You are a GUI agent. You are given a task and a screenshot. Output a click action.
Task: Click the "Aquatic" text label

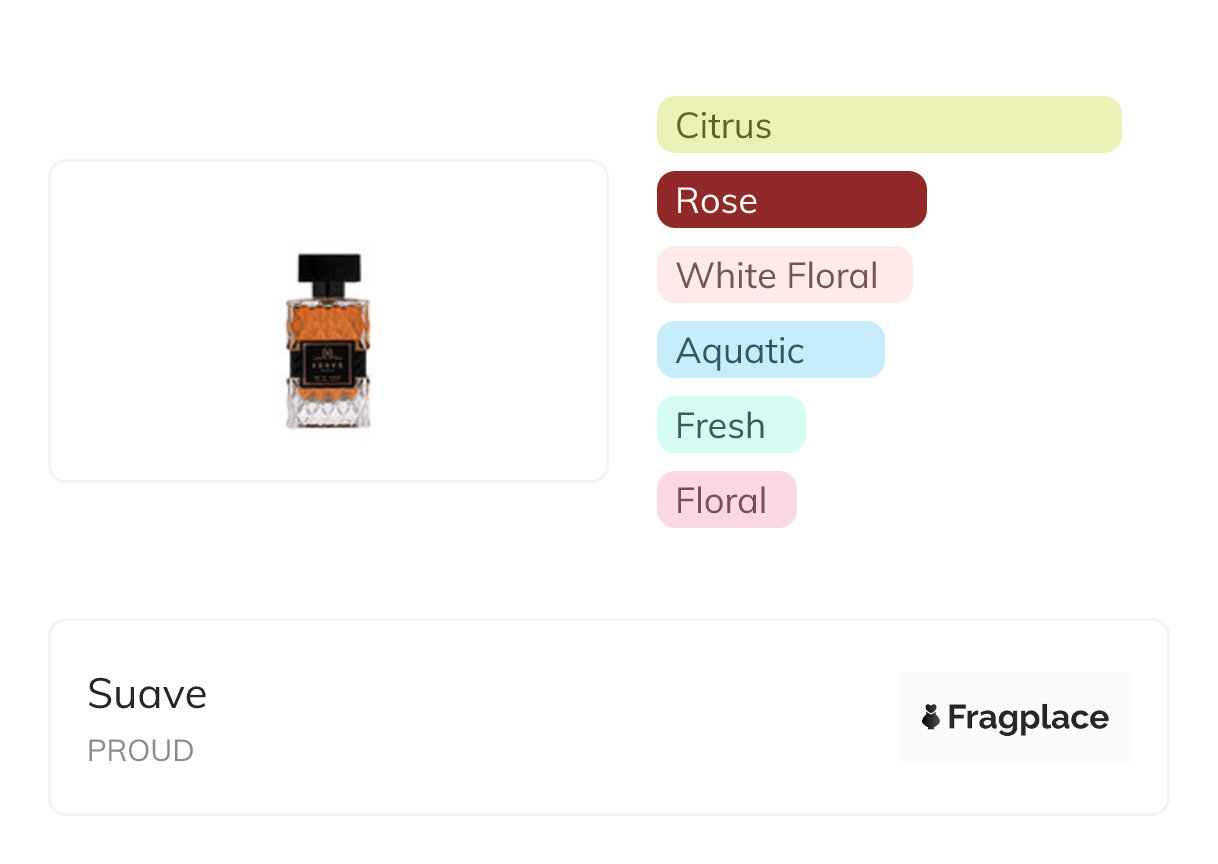click(740, 351)
